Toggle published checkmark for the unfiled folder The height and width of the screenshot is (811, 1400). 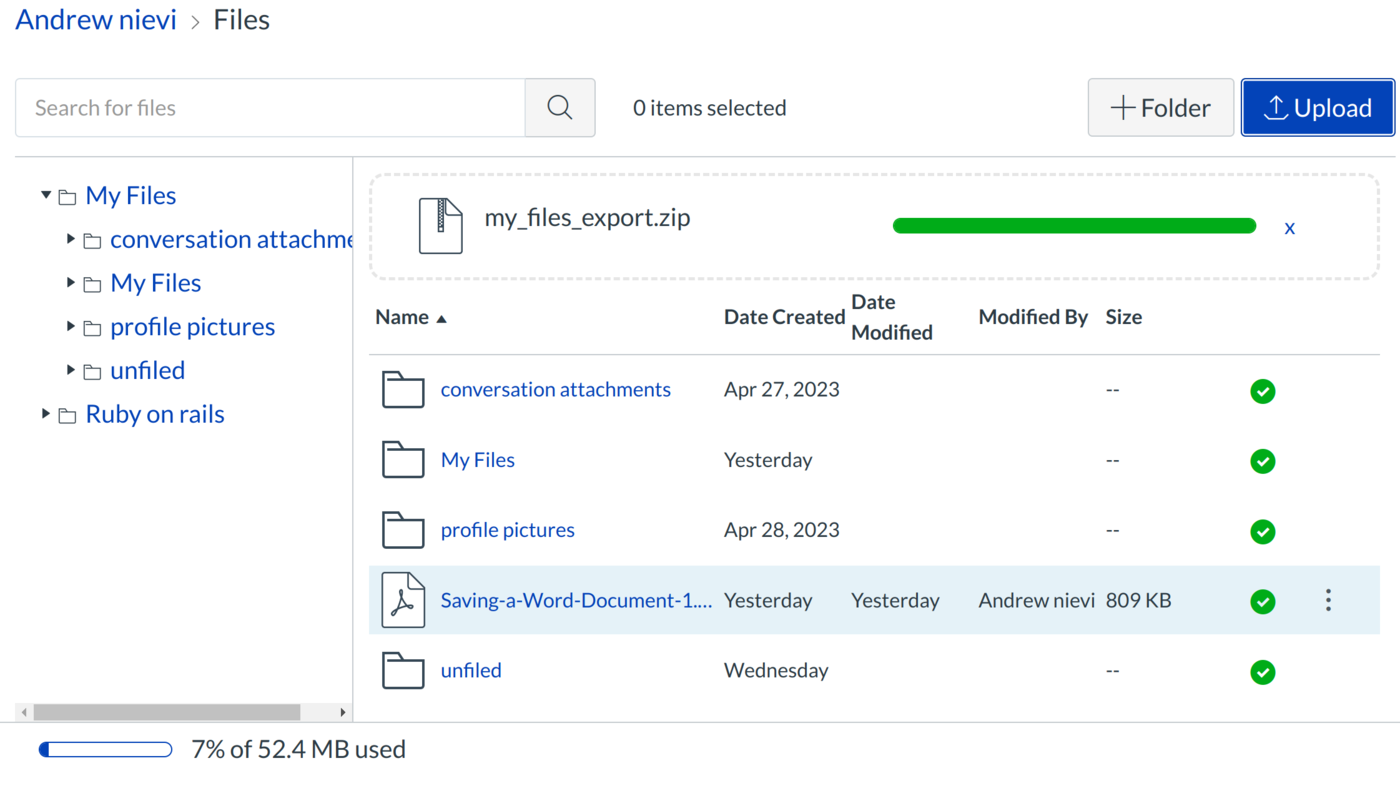click(x=1262, y=672)
